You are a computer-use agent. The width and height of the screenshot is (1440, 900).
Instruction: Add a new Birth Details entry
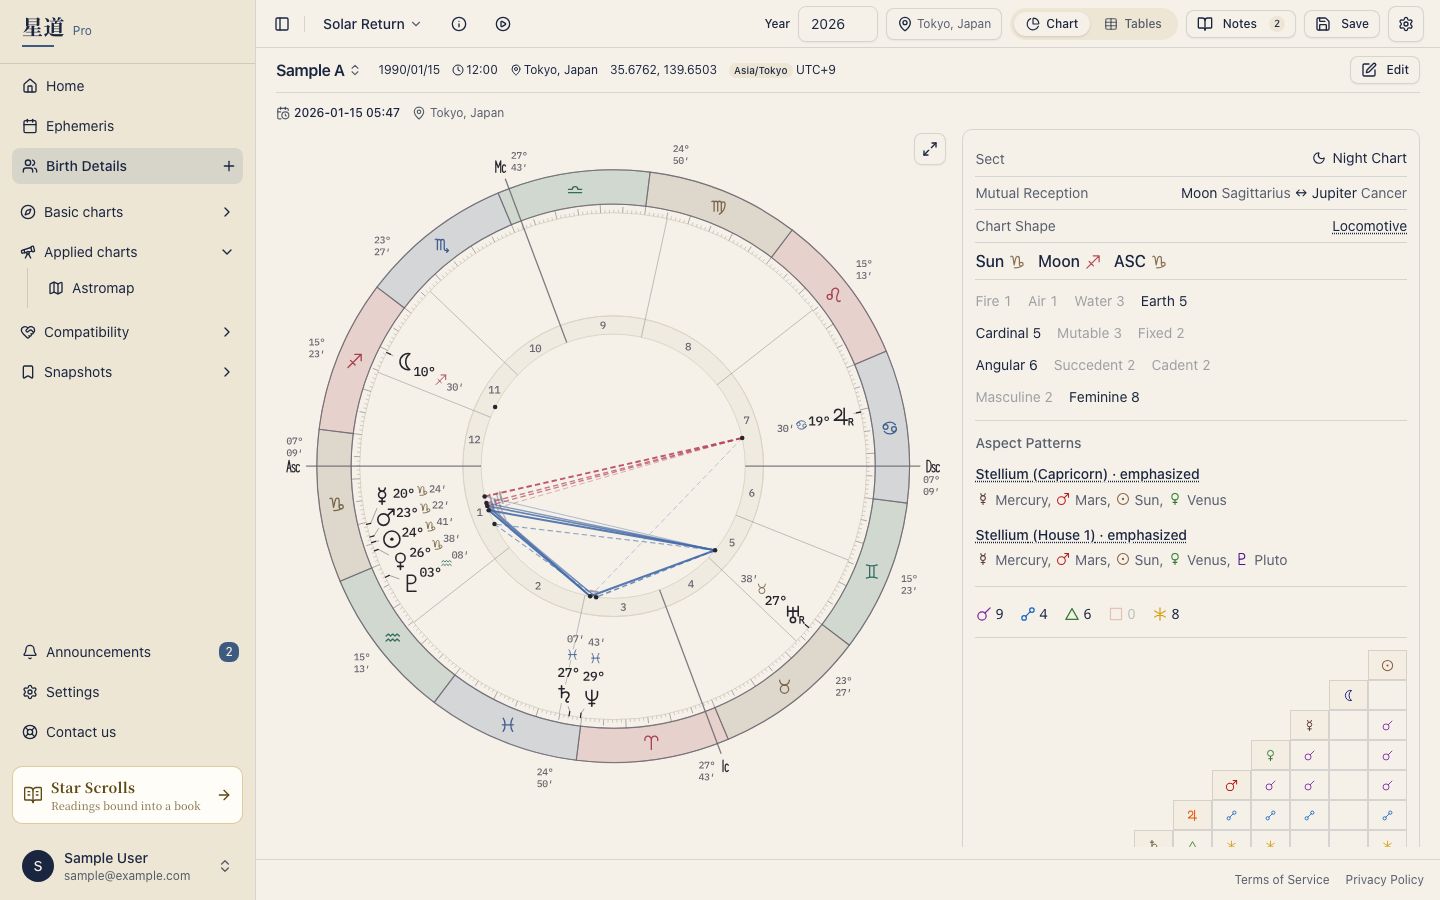pos(229,166)
